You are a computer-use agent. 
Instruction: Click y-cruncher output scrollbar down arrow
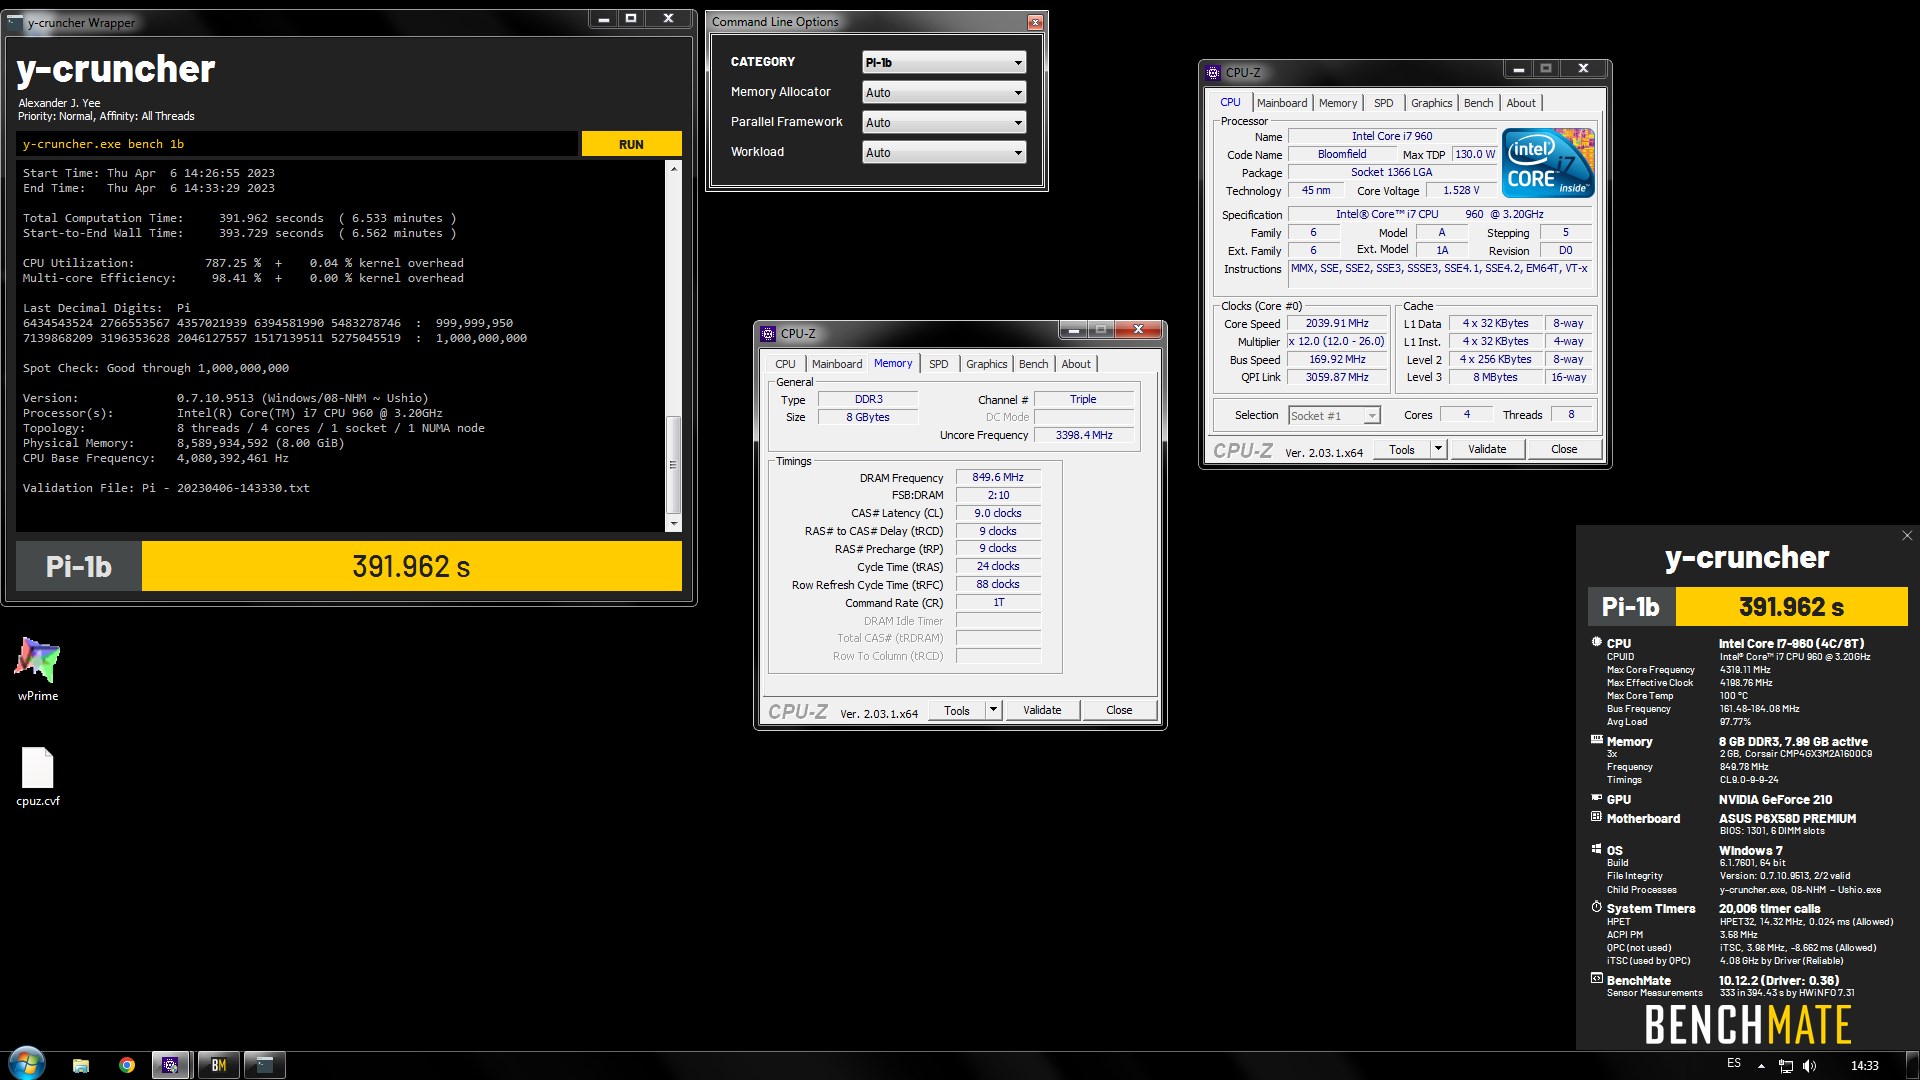[674, 524]
